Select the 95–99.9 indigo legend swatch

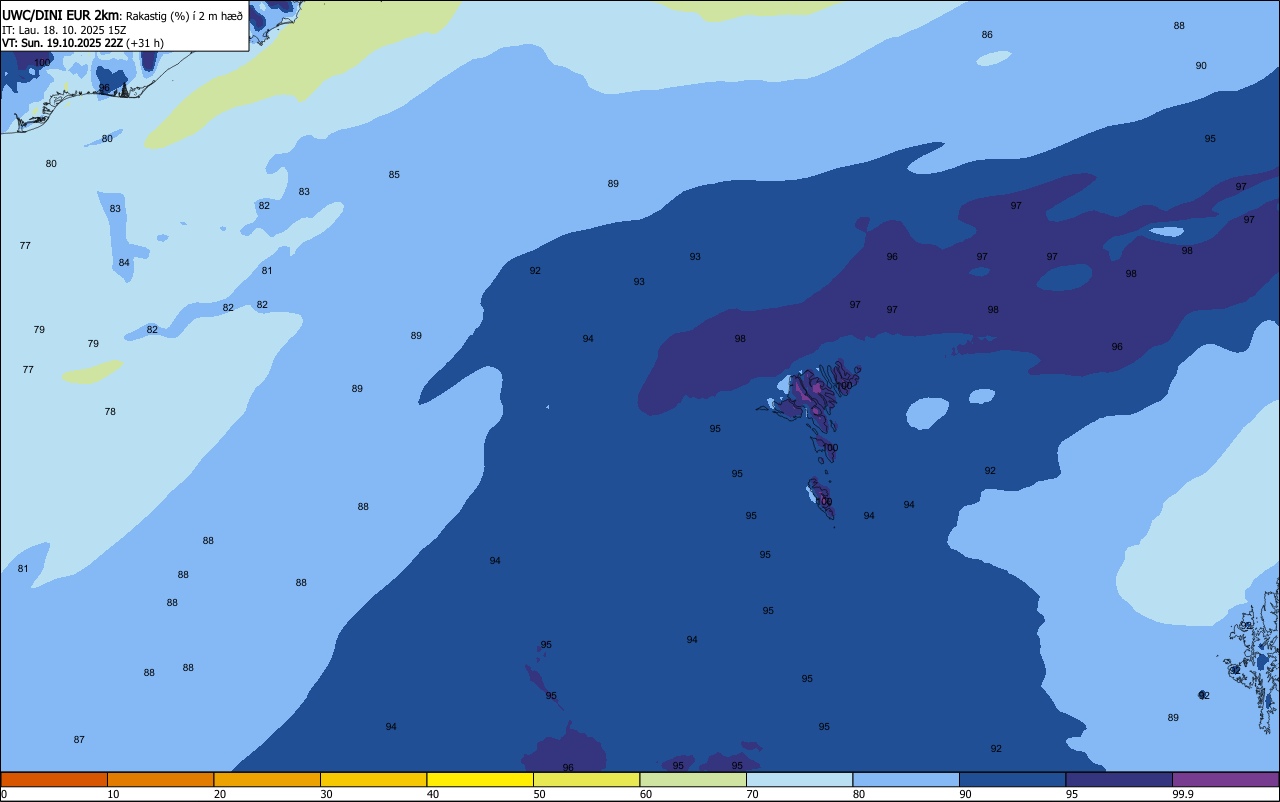click(1119, 779)
